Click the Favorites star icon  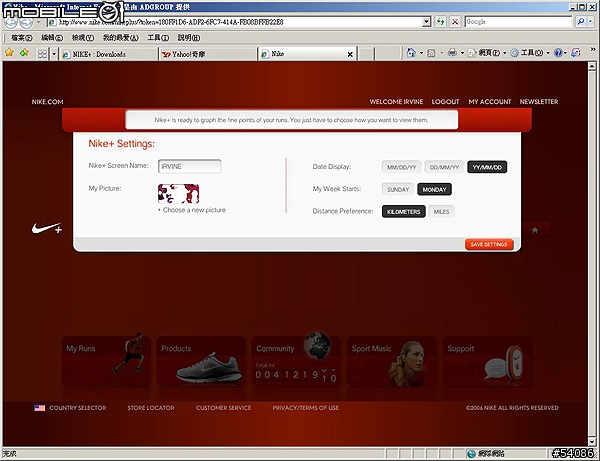tap(9, 53)
